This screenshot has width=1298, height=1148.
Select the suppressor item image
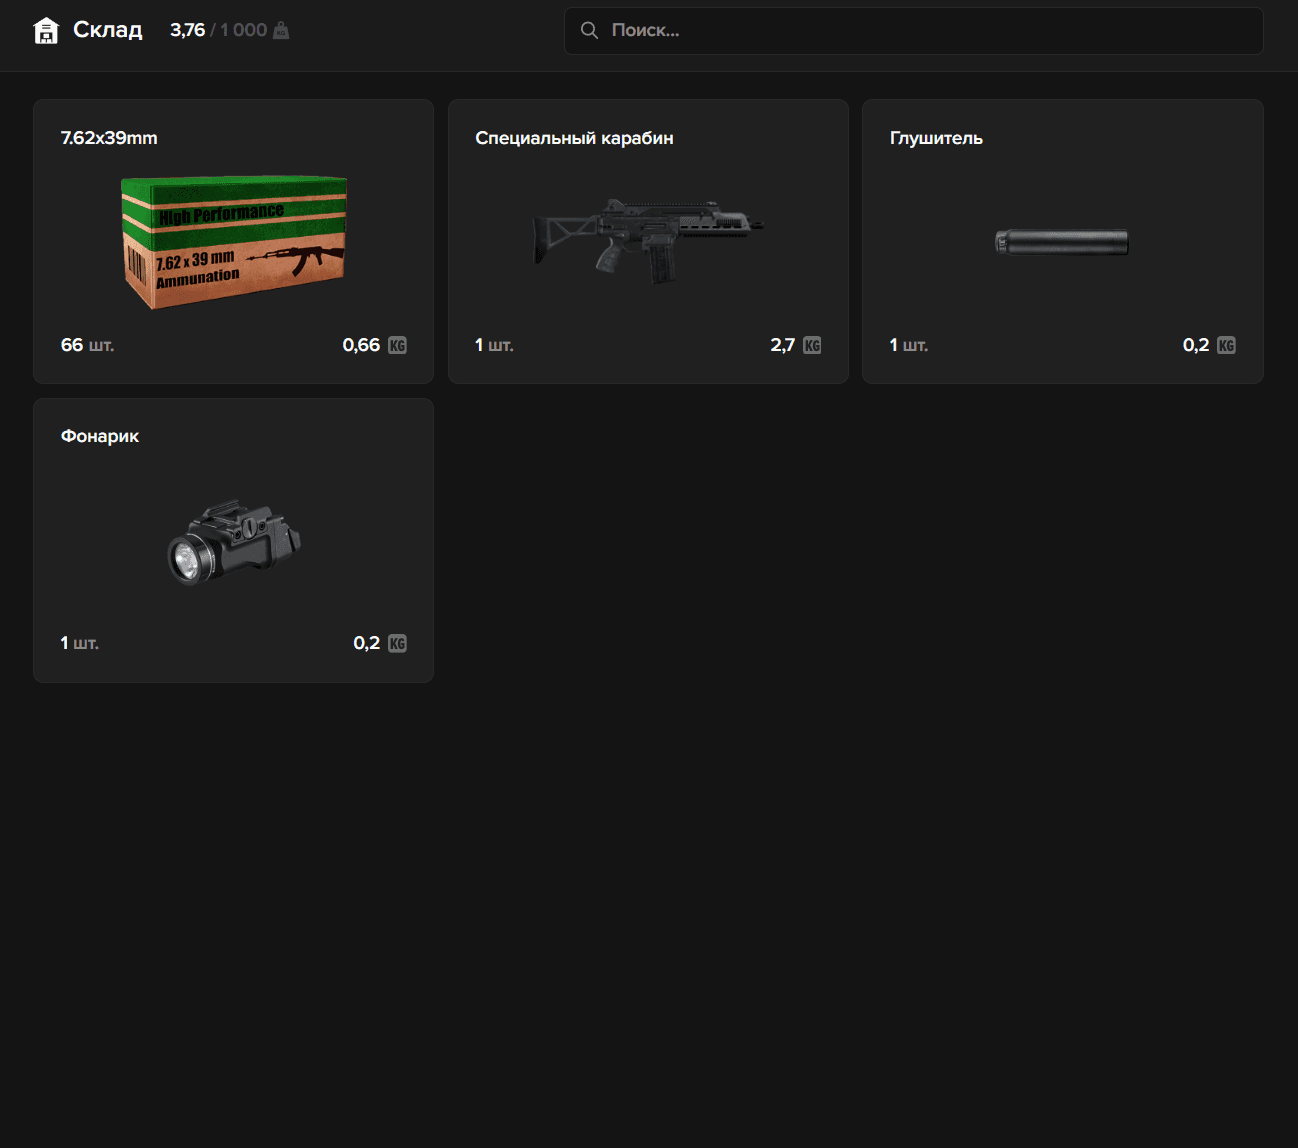(x=1062, y=242)
